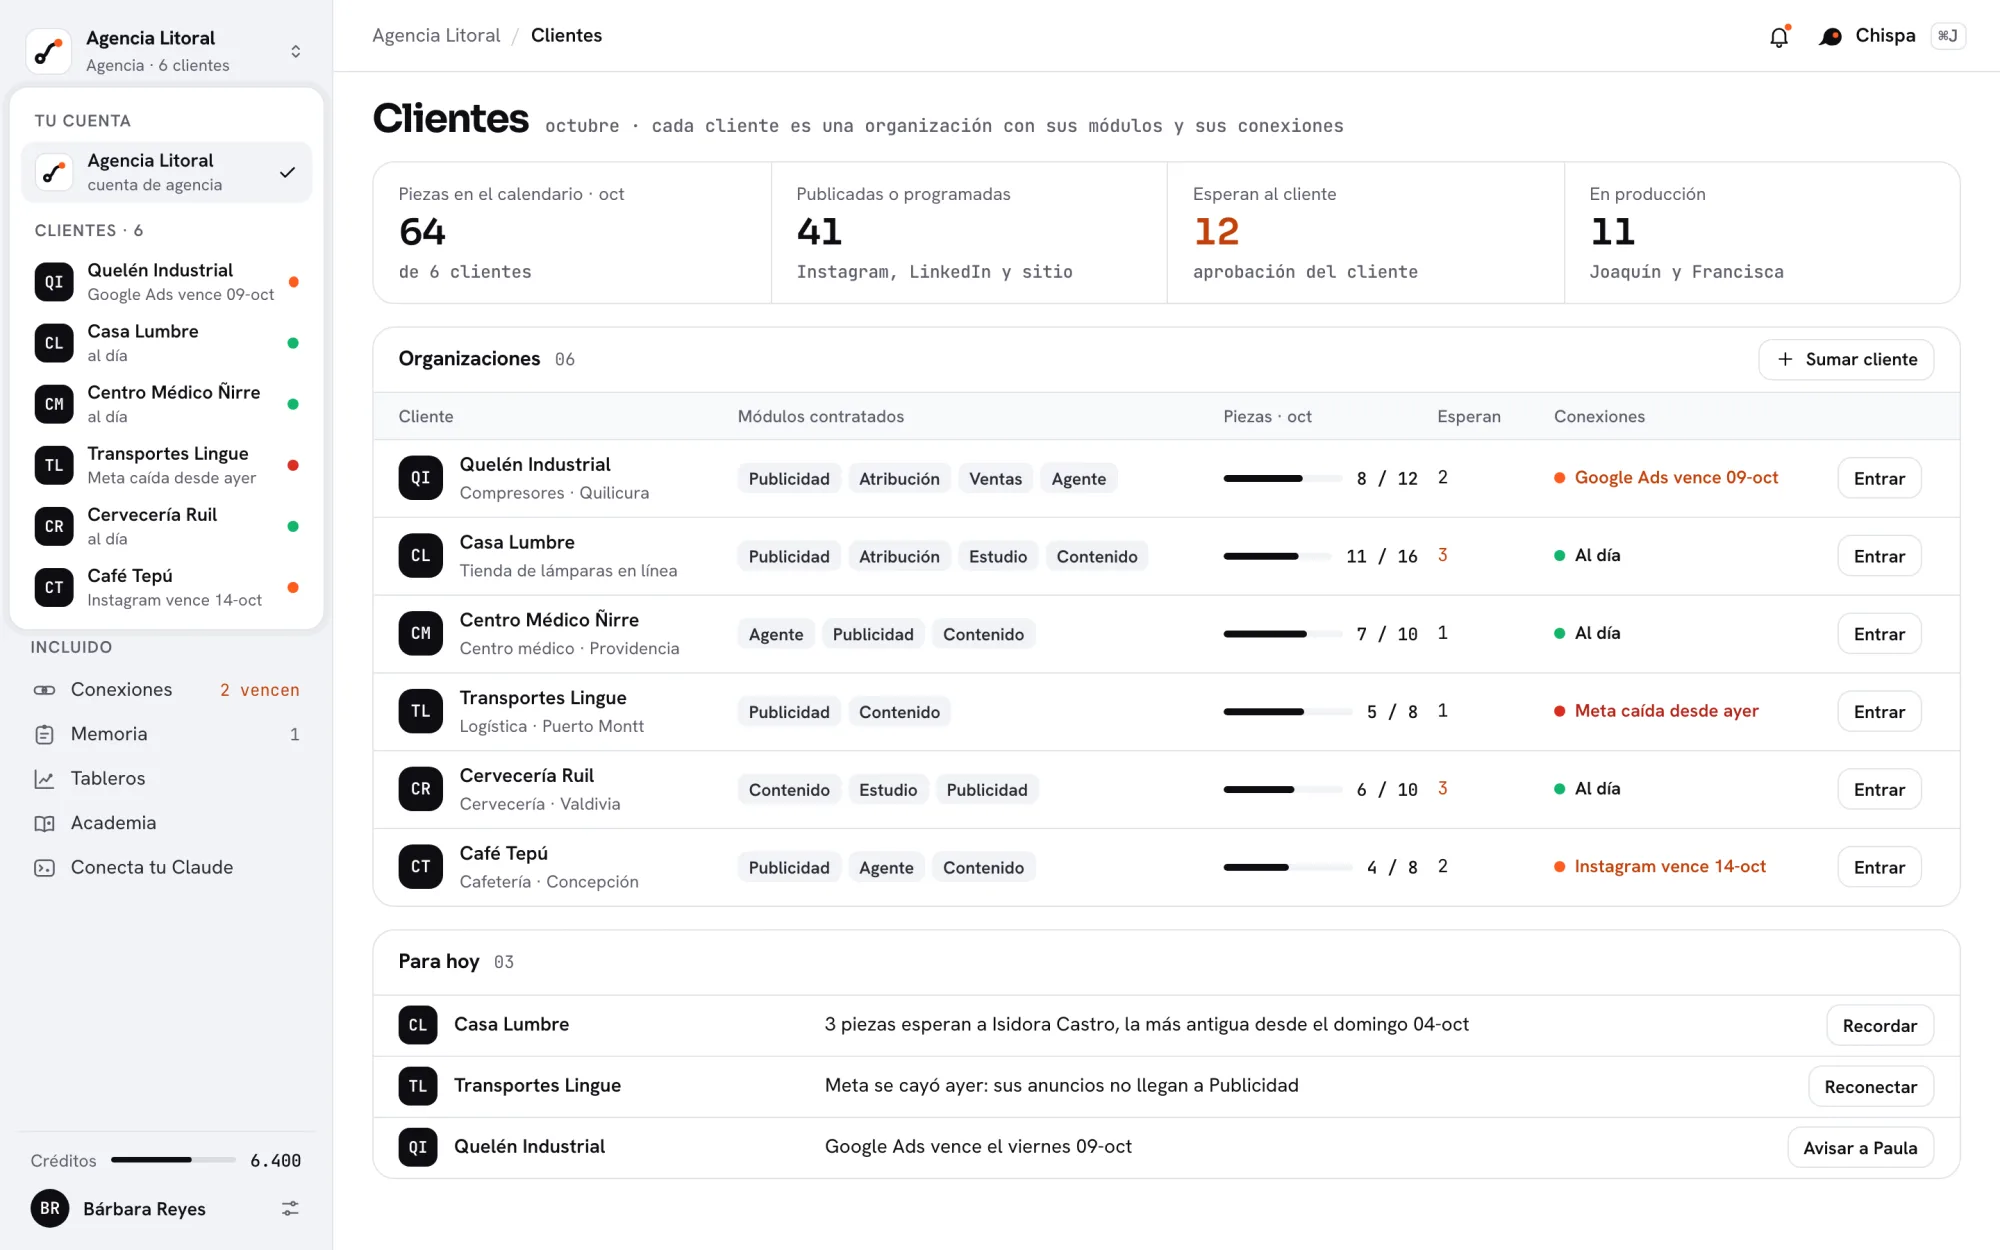The width and height of the screenshot is (2000, 1250).
Task: Click the QI avatar in the switcher
Action: click(x=54, y=282)
